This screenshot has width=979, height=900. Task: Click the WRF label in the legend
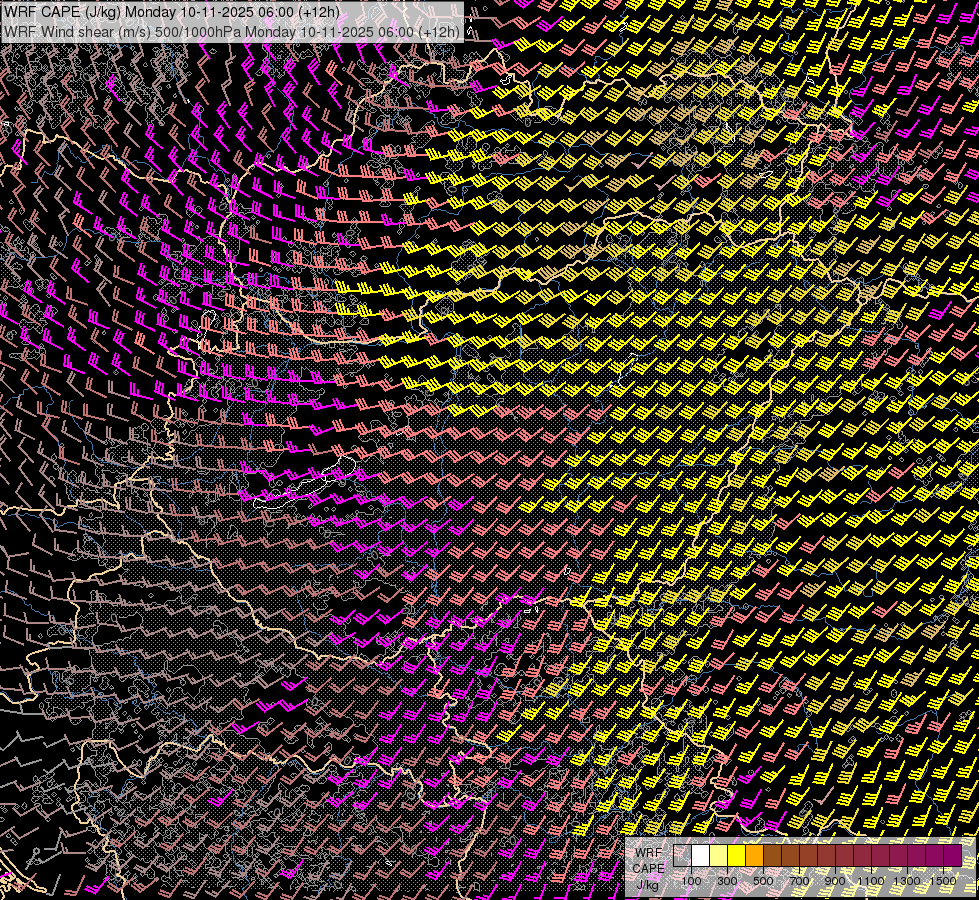point(647,853)
